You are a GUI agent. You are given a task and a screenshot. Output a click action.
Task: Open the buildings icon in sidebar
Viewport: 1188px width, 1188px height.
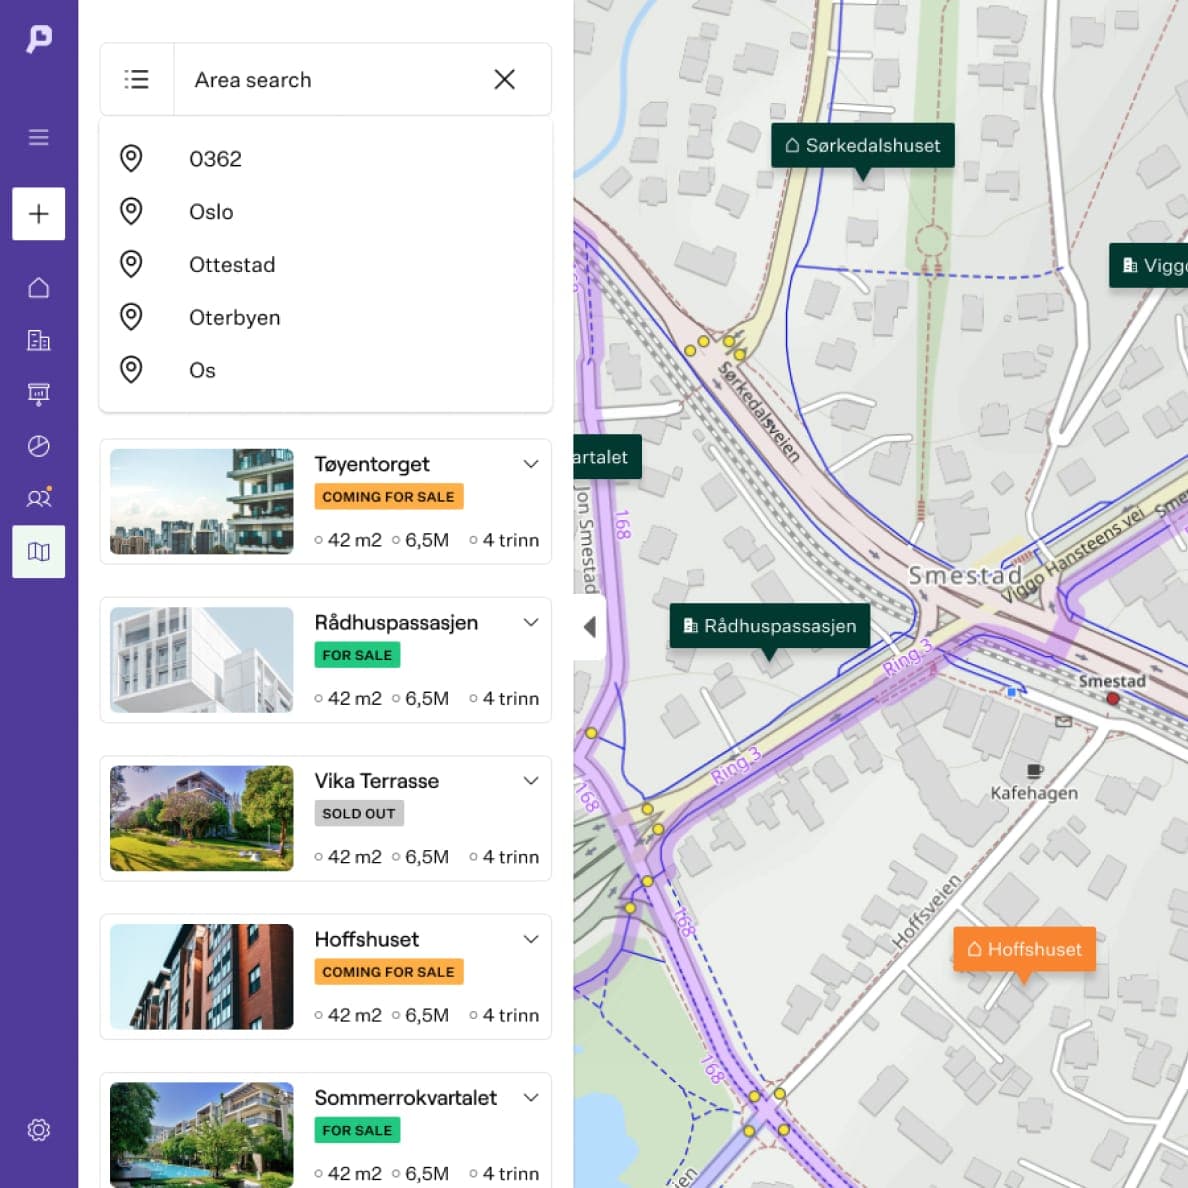[x=38, y=341]
